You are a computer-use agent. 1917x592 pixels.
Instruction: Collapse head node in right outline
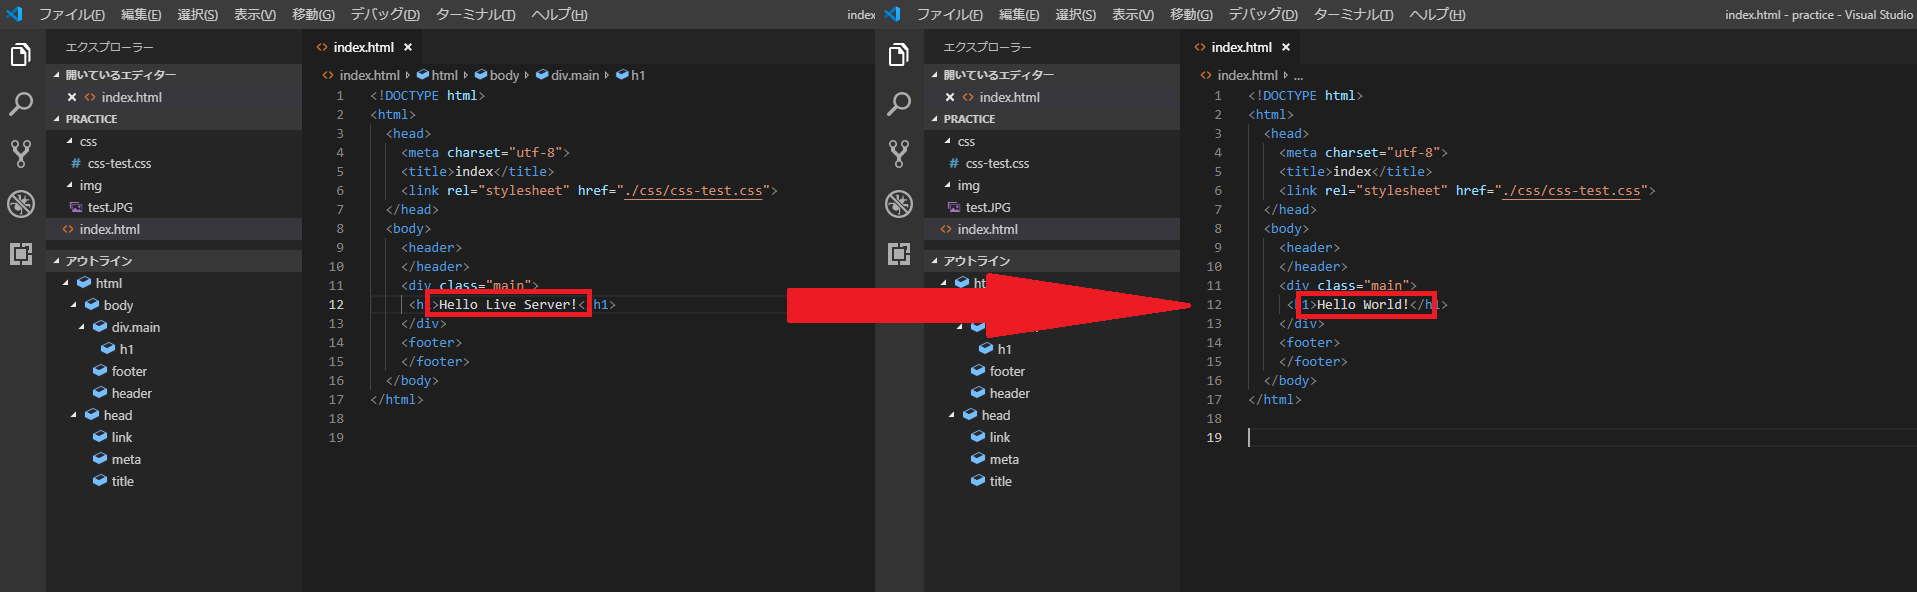point(952,415)
